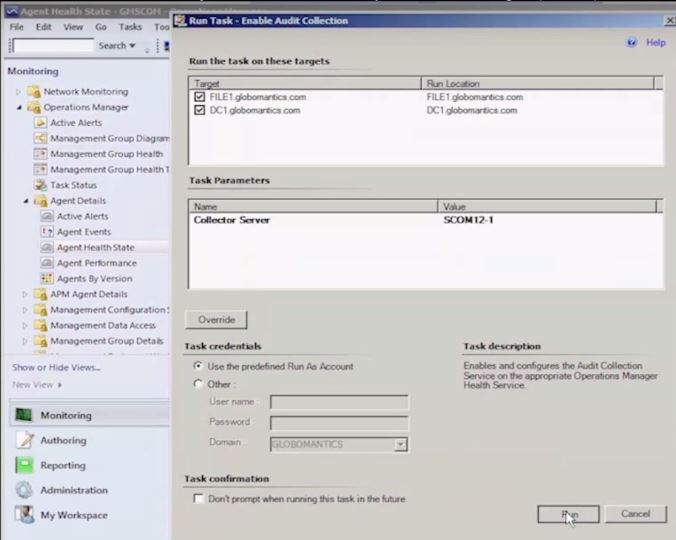This screenshot has height=540, width=676.
Task: Uncheck the FILE1.globomantics.com target checkbox
Action: 200,98
